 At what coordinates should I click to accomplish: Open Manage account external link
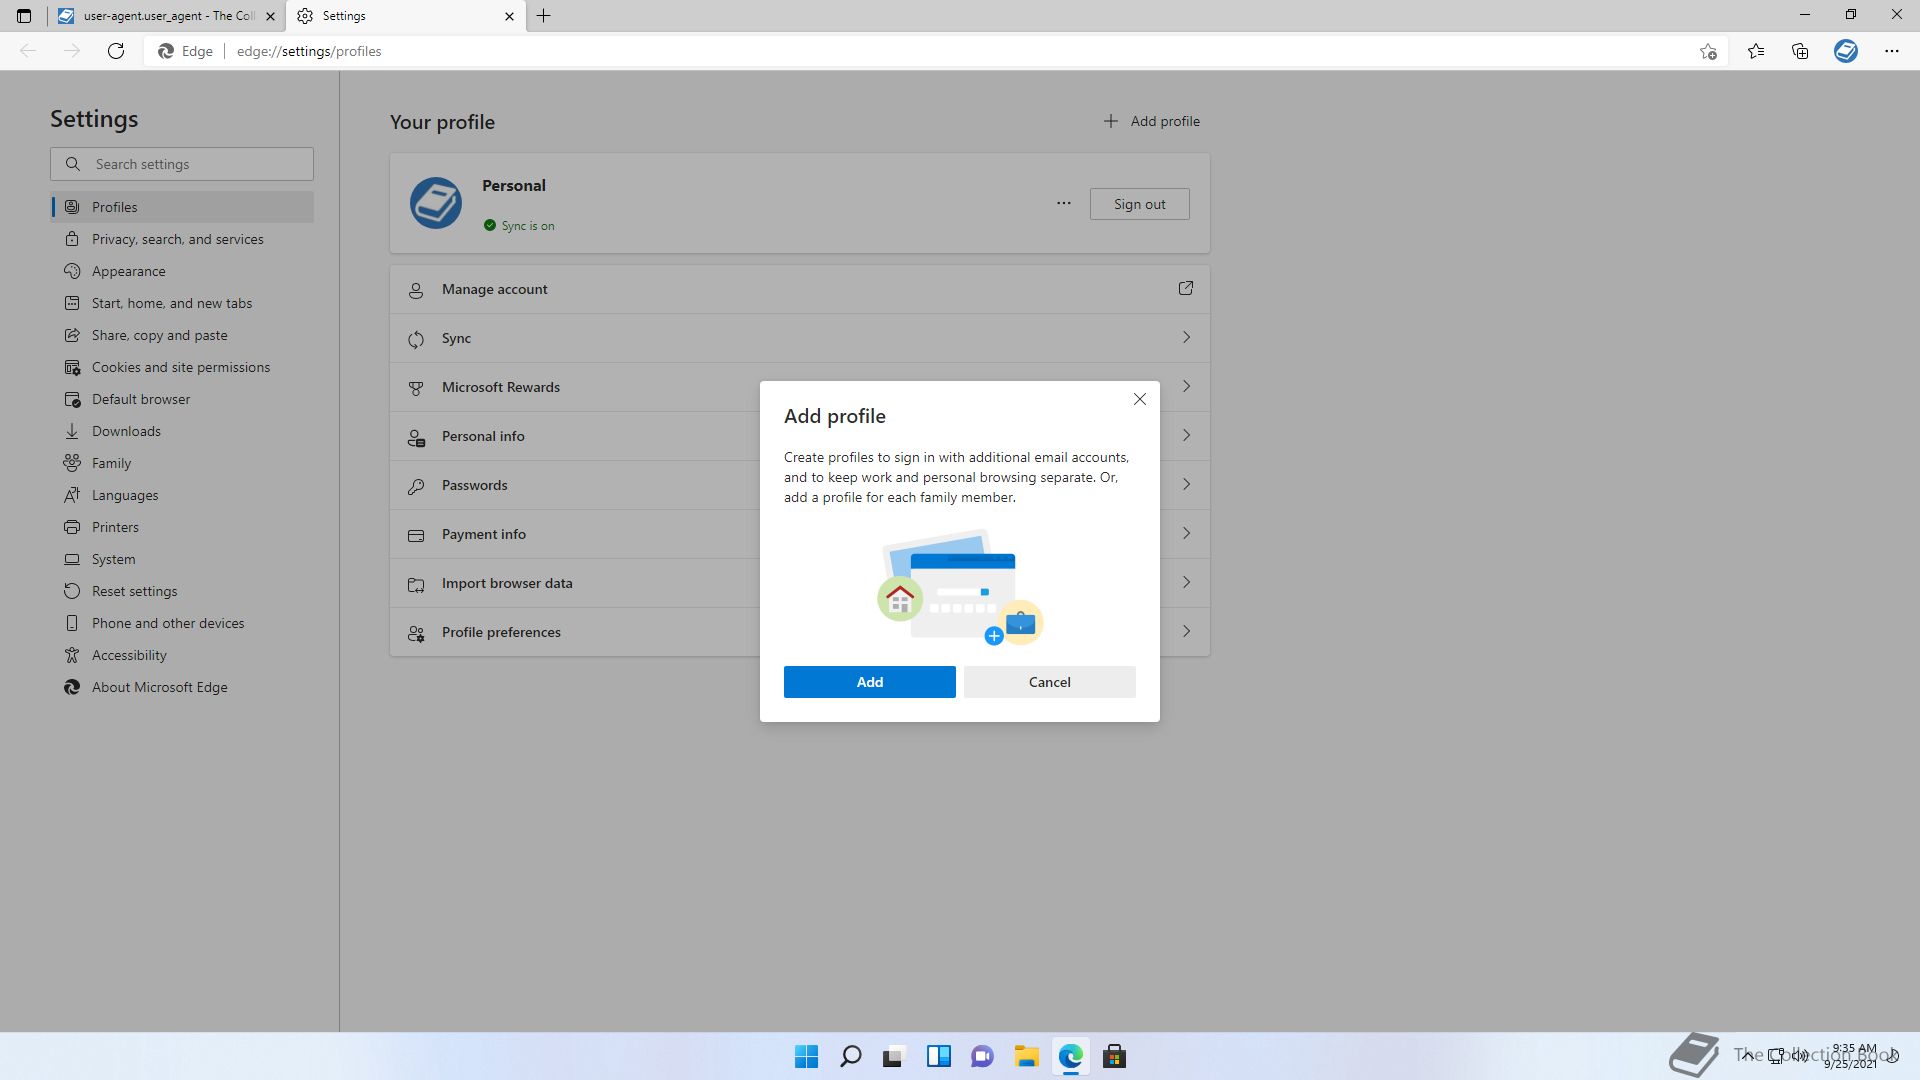tap(1185, 289)
